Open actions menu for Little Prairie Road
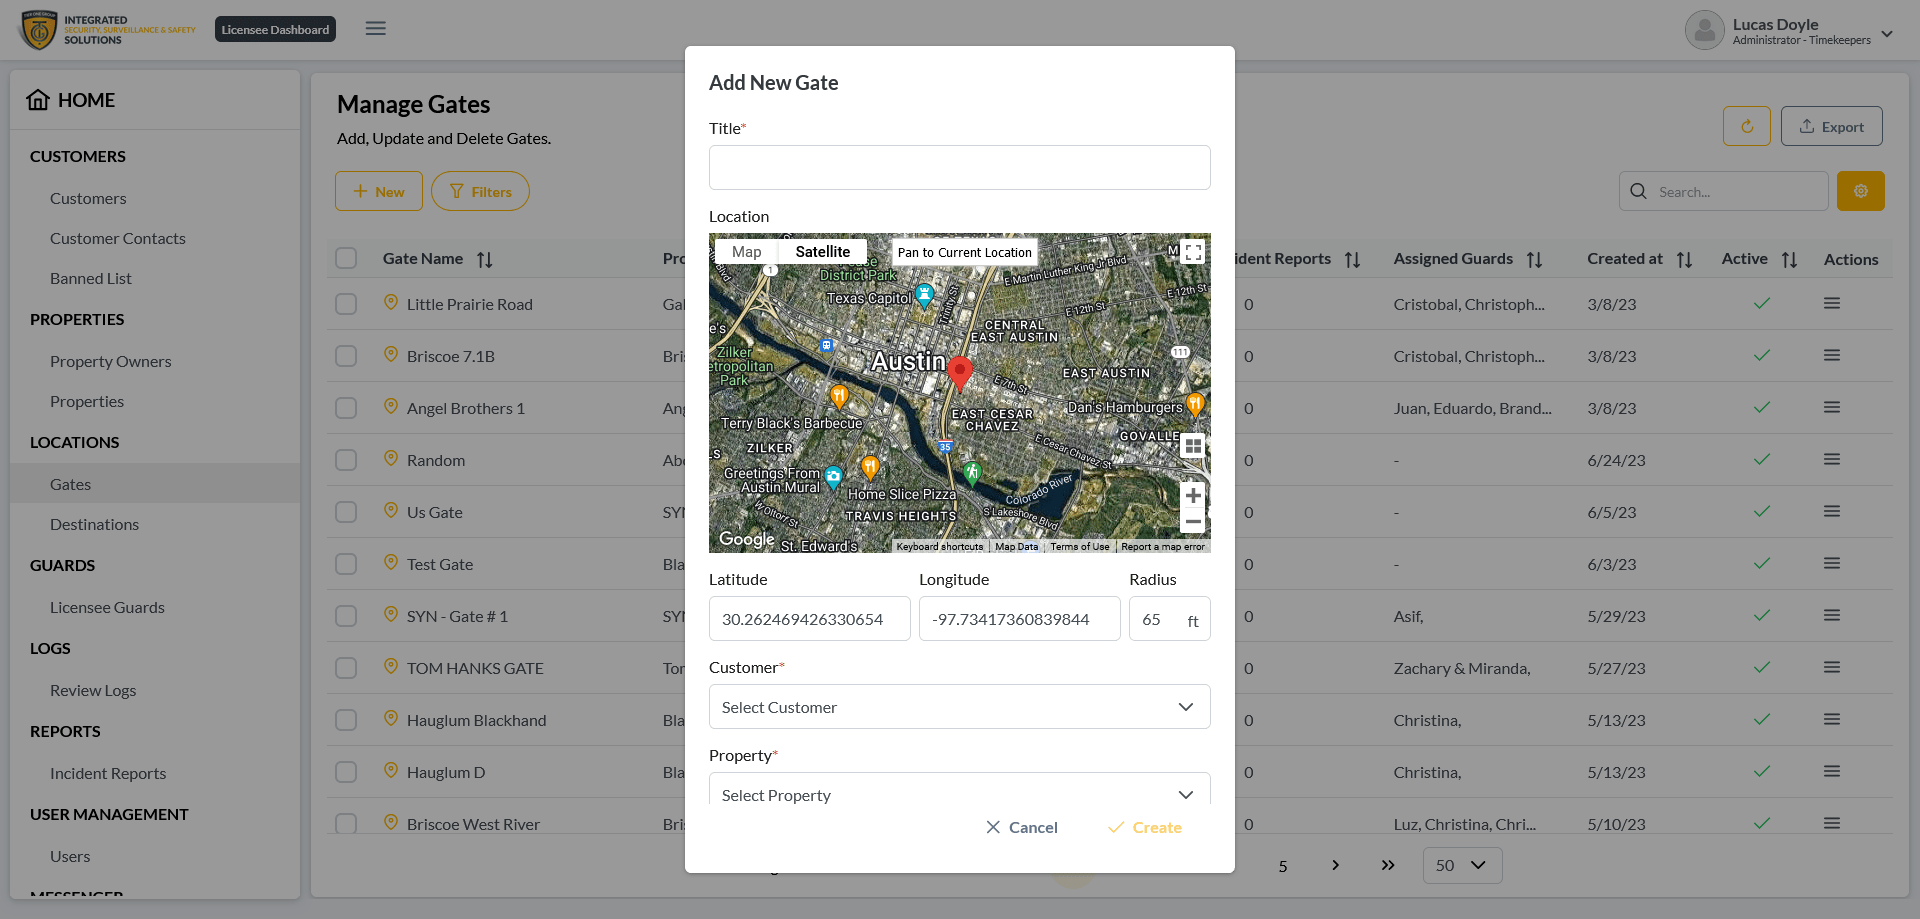This screenshot has width=1920, height=919. coord(1832,303)
